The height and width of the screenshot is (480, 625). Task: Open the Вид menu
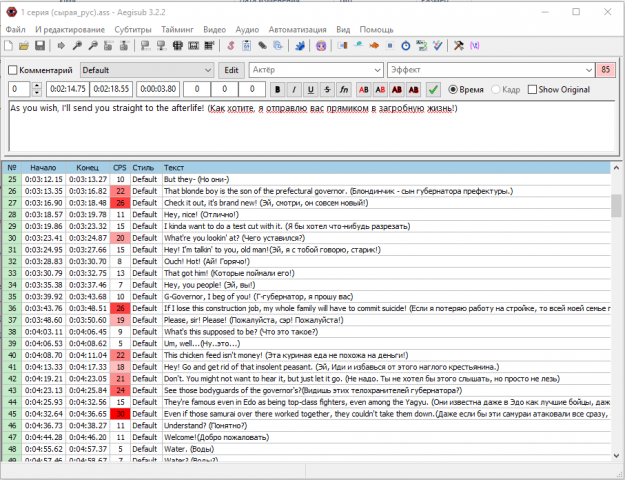pos(343,30)
